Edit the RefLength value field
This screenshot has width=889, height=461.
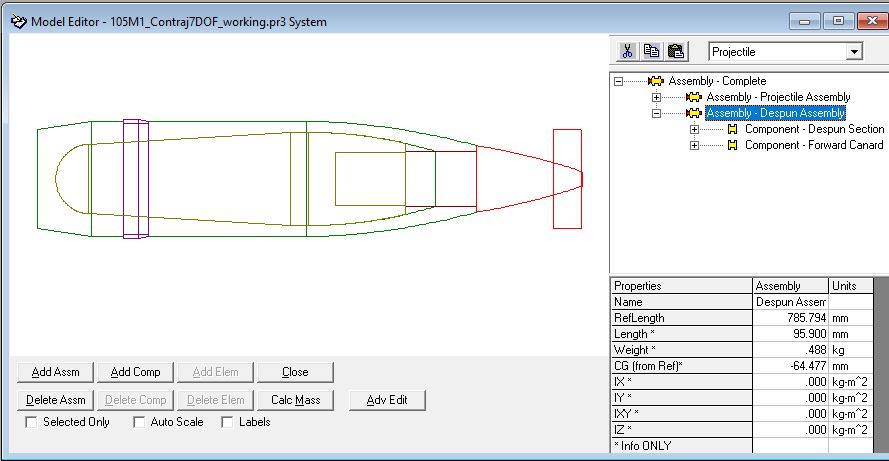click(x=790, y=318)
